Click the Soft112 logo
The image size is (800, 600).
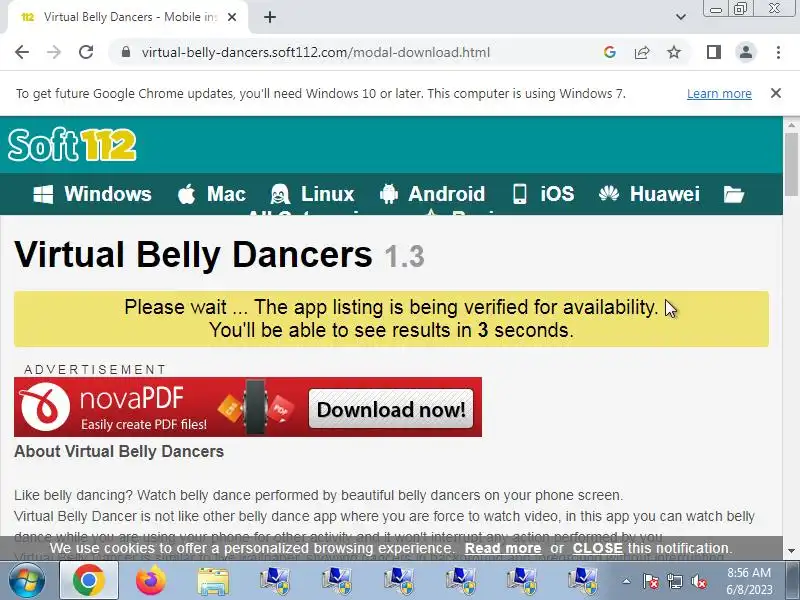[x=72, y=145]
